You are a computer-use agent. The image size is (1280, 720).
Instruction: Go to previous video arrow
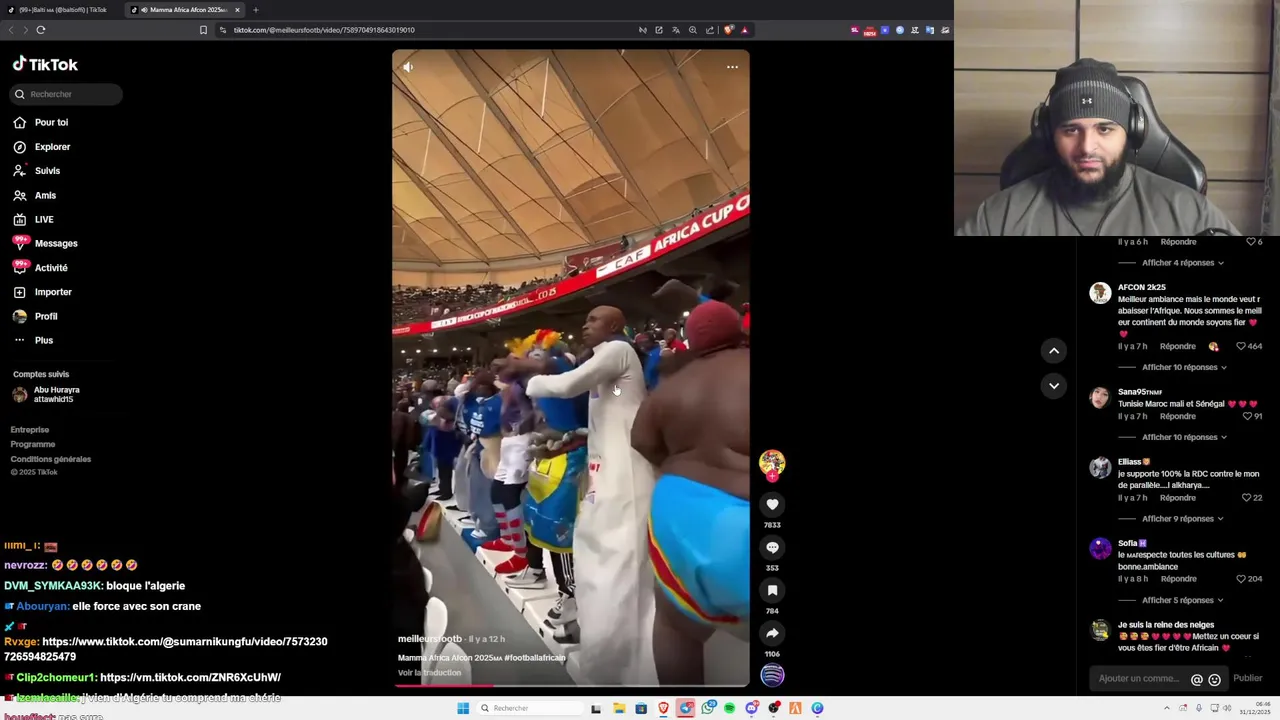pyautogui.click(x=1054, y=350)
